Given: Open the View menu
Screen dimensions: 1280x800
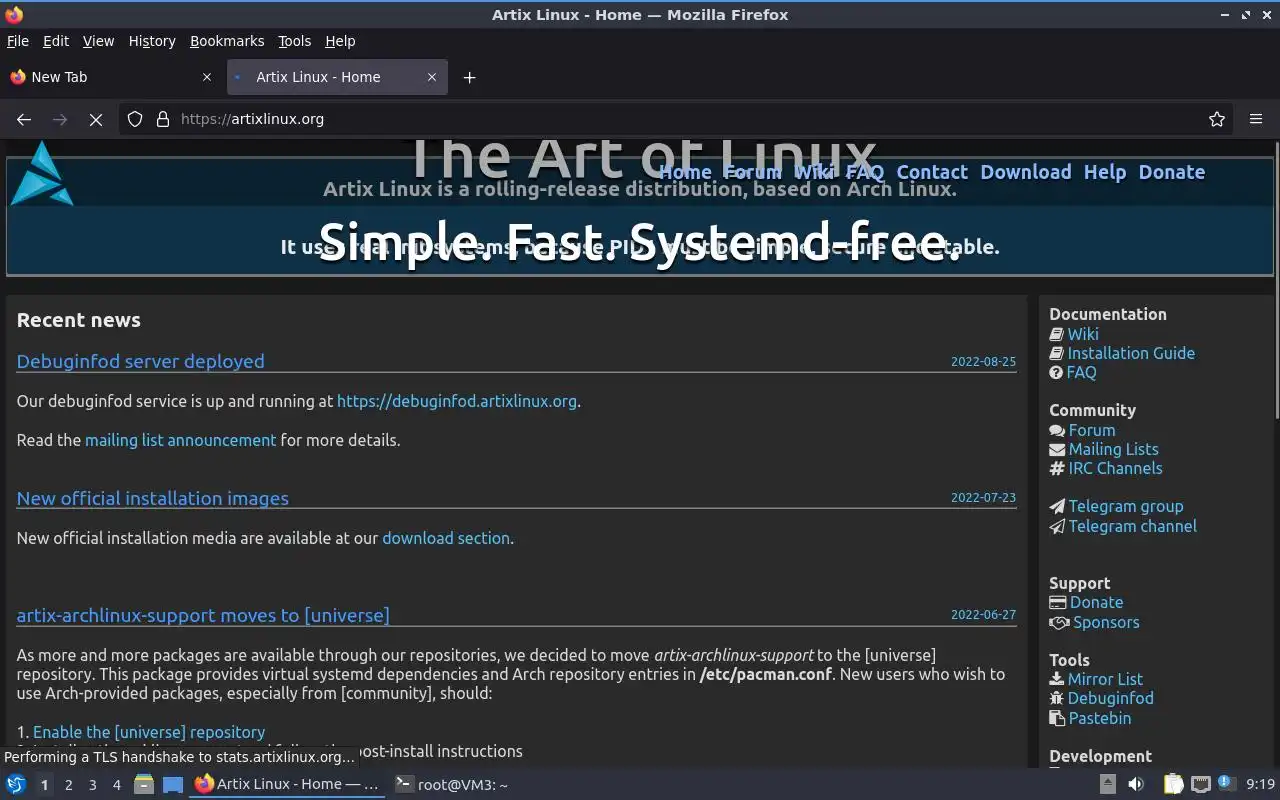Looking at the screenshot, I should point(98,41).
